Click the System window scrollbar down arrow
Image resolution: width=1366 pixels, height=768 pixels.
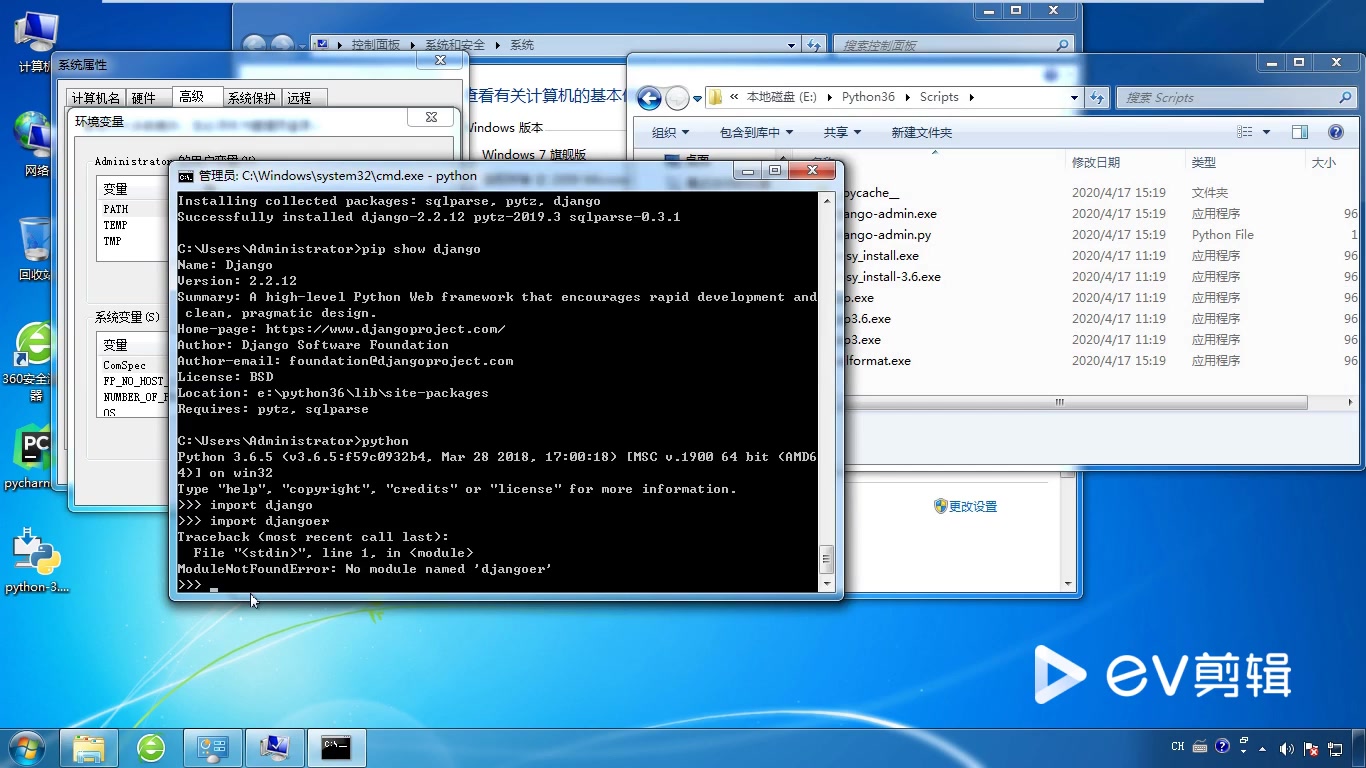click(1069, 584)
